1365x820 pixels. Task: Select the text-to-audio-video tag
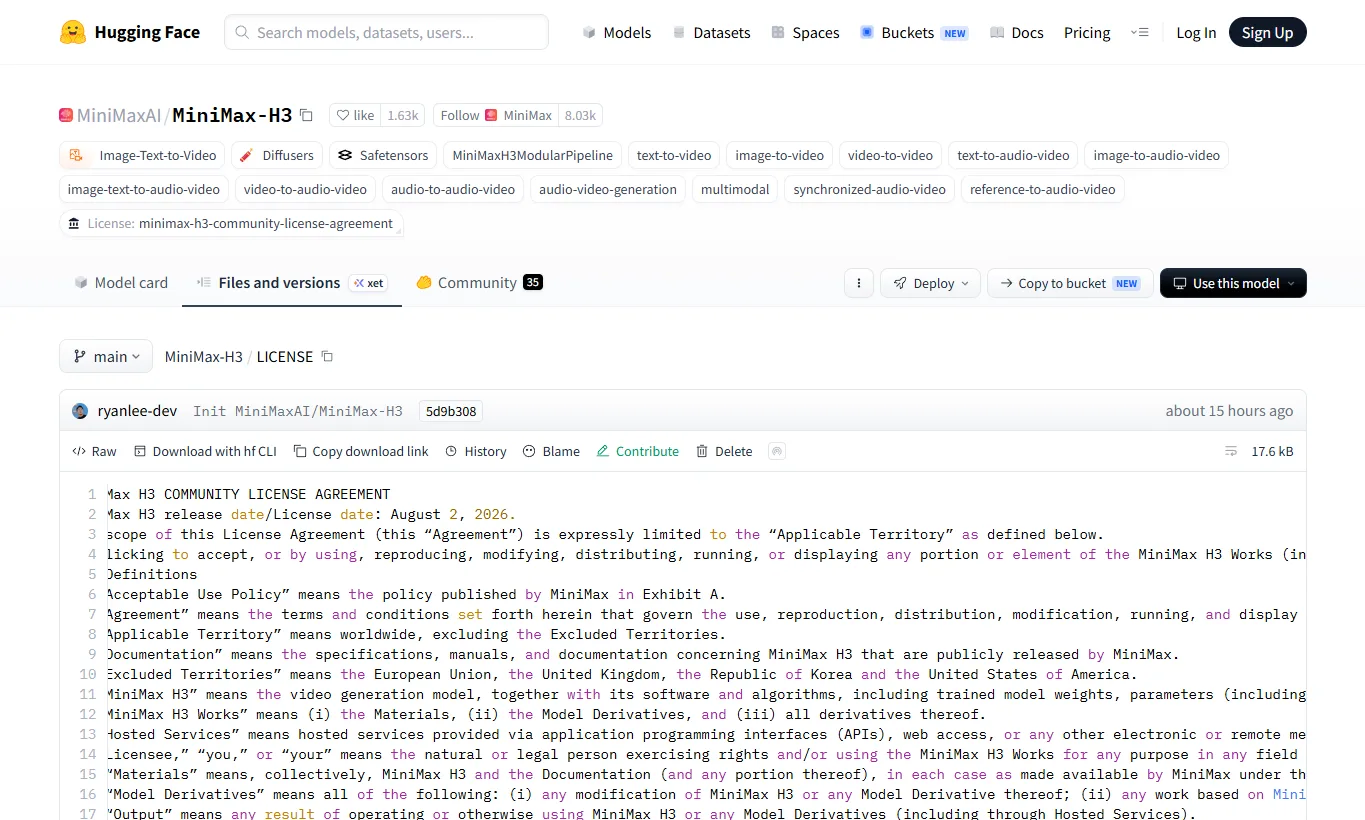pyautogui.click(x=1013, y=155)
